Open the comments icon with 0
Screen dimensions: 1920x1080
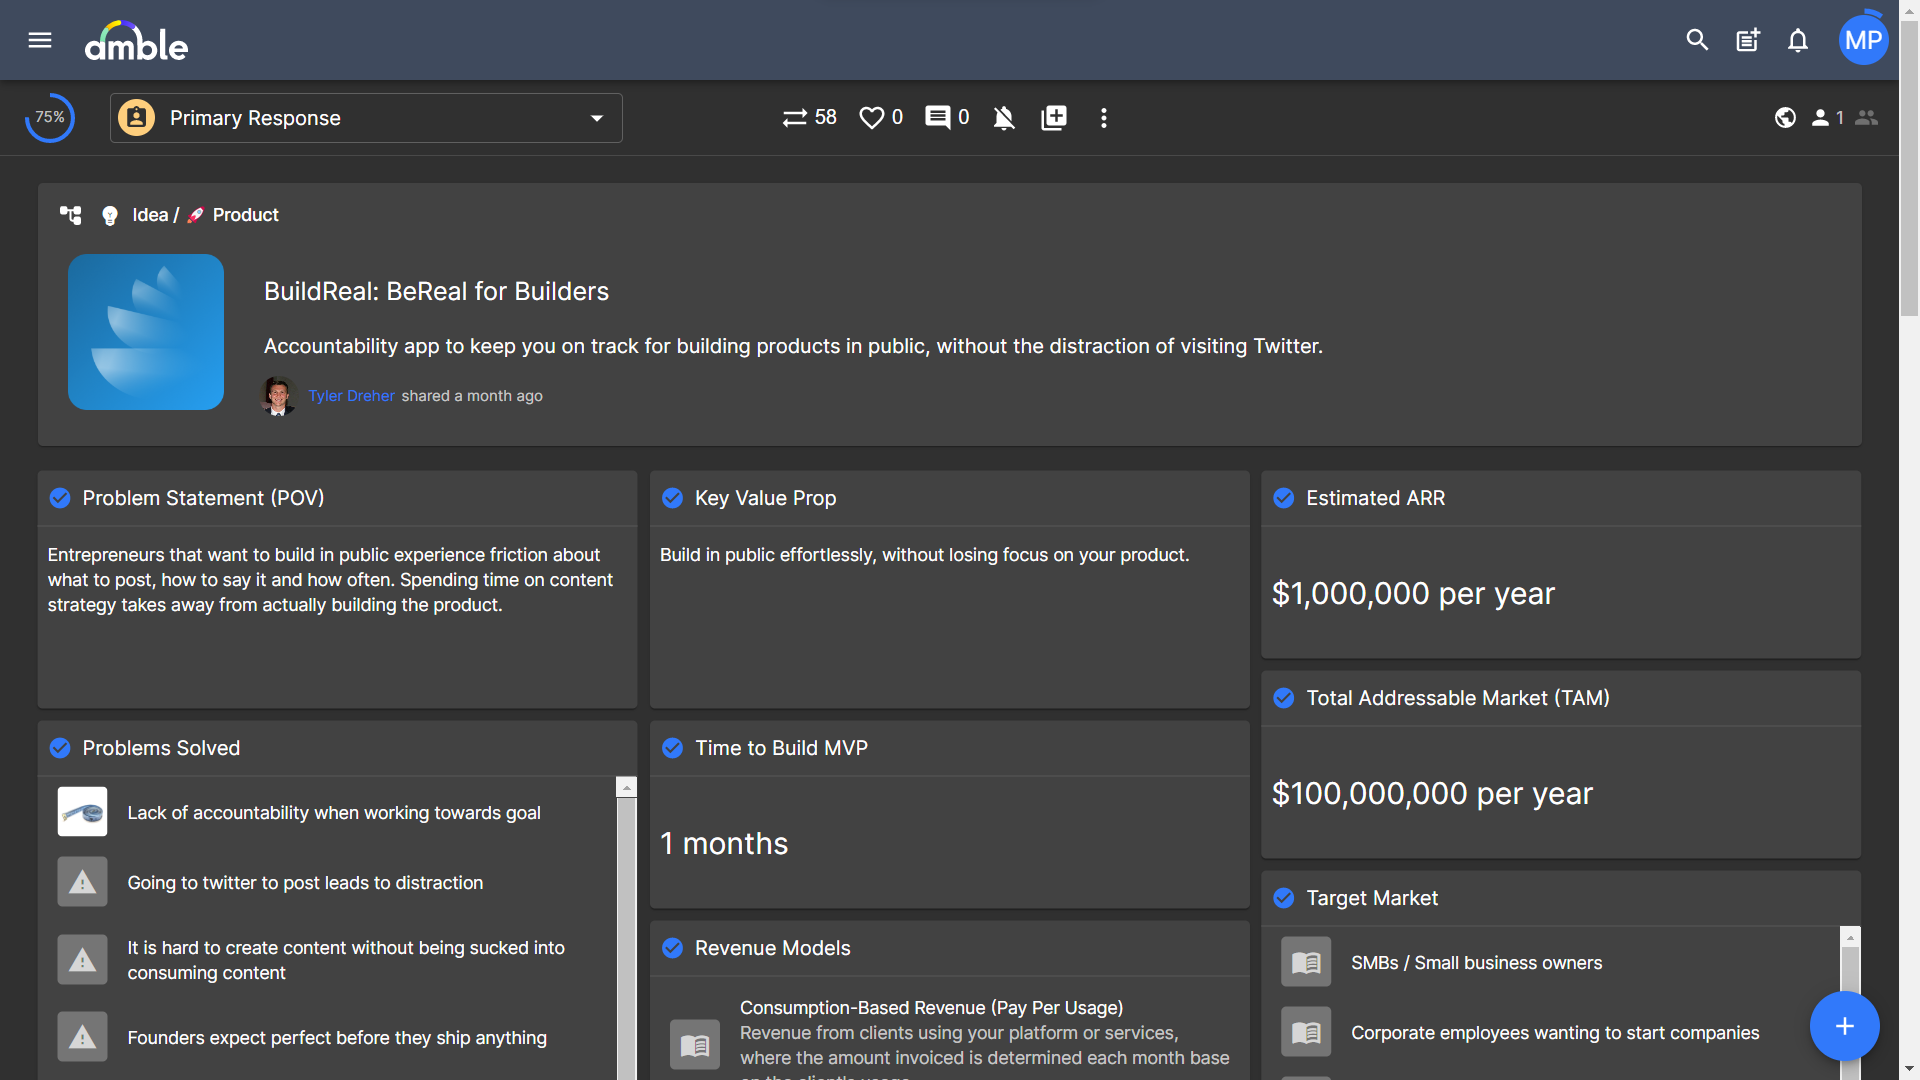pyautogui.click(x=938, y=118)
